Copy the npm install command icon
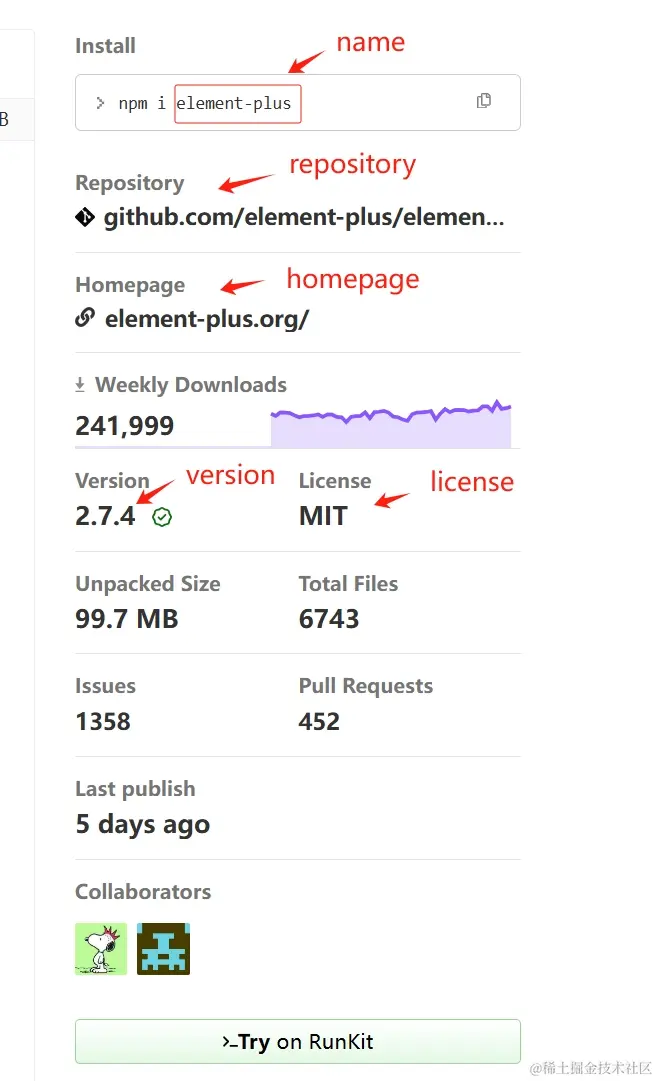The image size is (657, 1081). [484, 101]
